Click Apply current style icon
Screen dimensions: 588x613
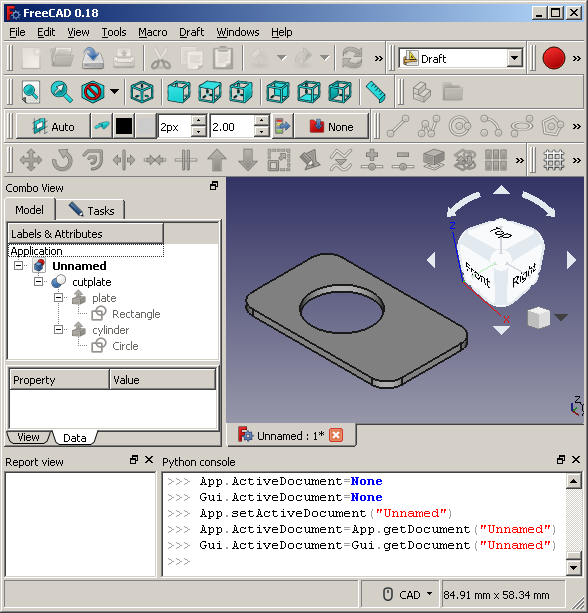tap(282, 126)
